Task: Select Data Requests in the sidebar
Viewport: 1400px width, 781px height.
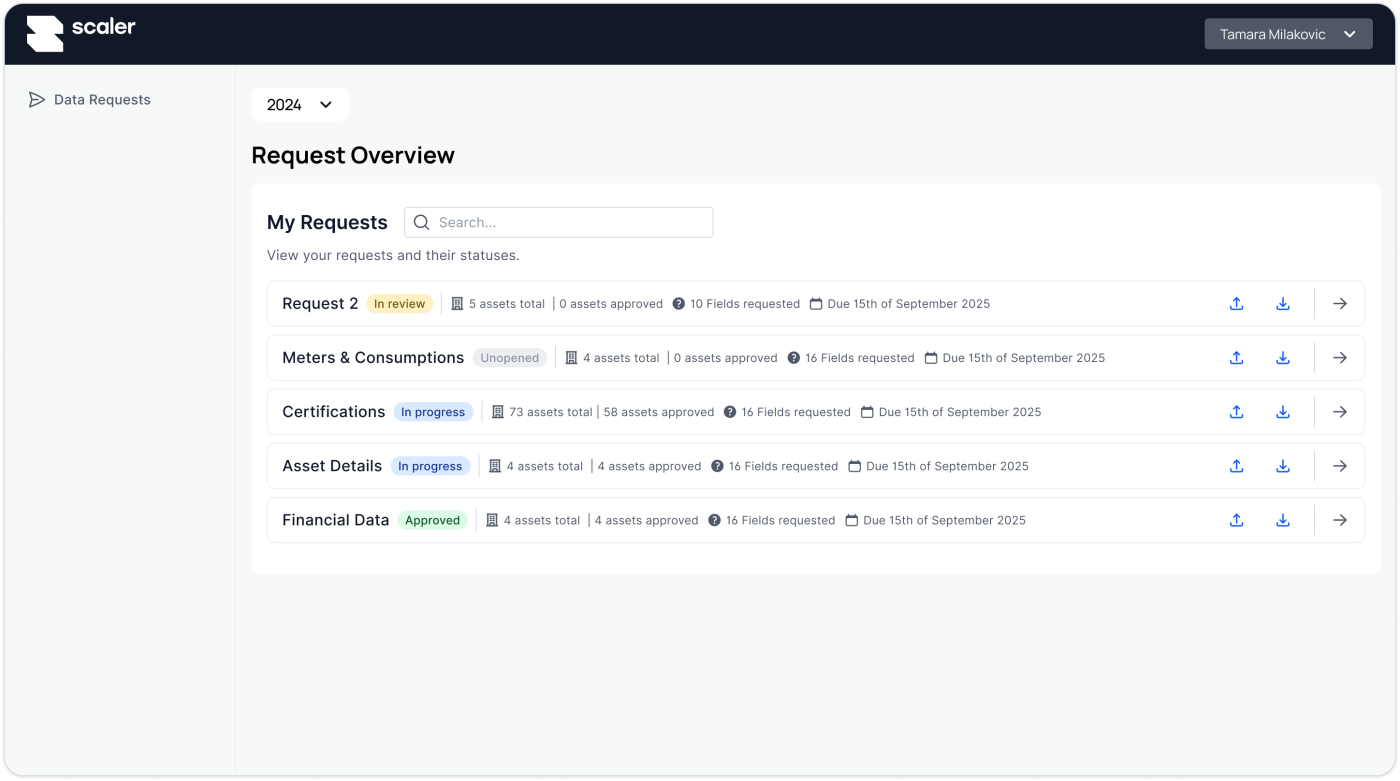Action: click(101, 100)
